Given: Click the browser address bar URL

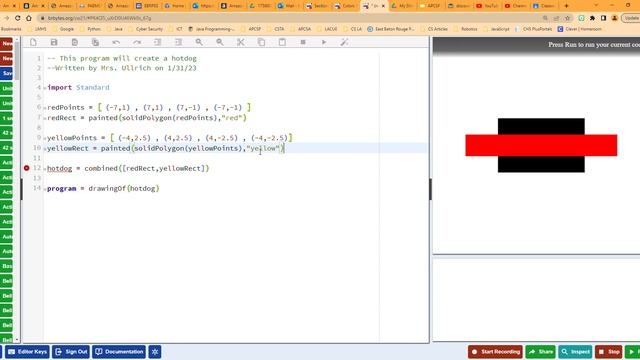Looking at the screenshot, I should (99, 18).
